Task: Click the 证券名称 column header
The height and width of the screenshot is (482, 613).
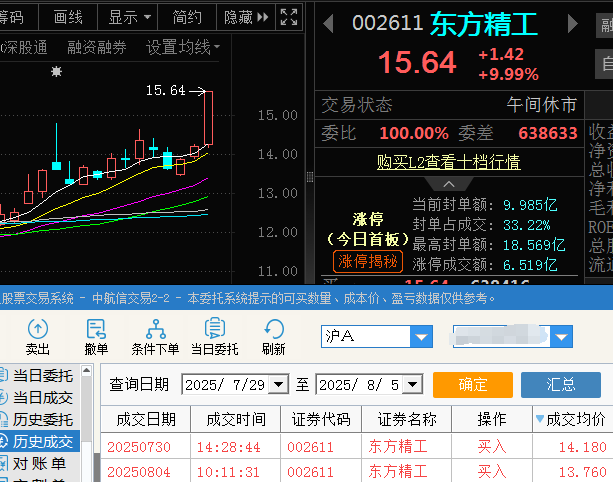Action: click(407, 419)
